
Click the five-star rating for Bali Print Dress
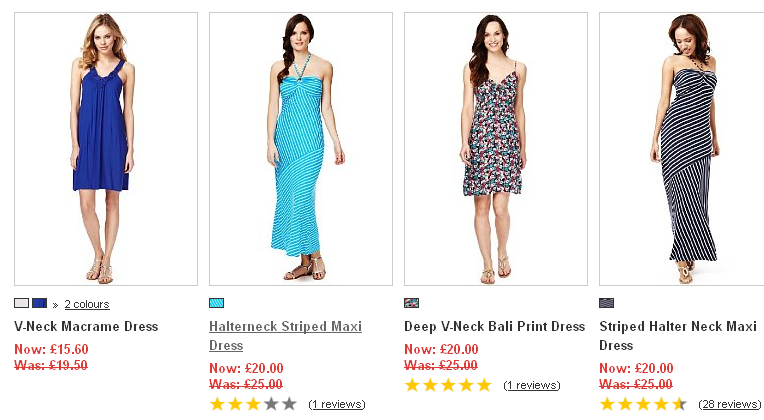448,385
